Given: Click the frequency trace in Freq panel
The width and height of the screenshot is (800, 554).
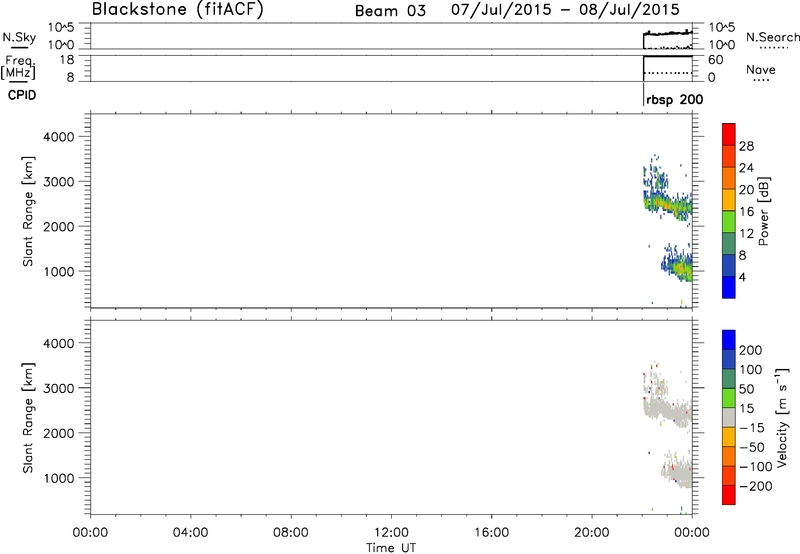Looking at the screenshot, I should 668,57.
